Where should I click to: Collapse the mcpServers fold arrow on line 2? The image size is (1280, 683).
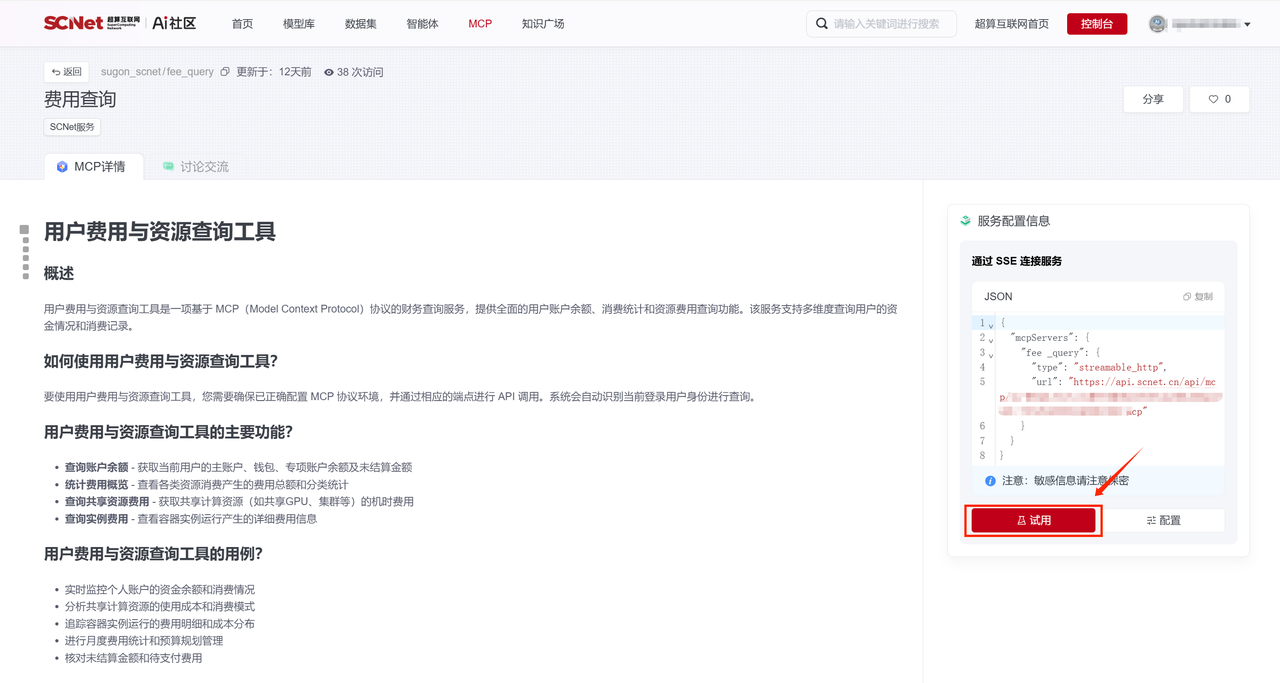pos(991,340)
